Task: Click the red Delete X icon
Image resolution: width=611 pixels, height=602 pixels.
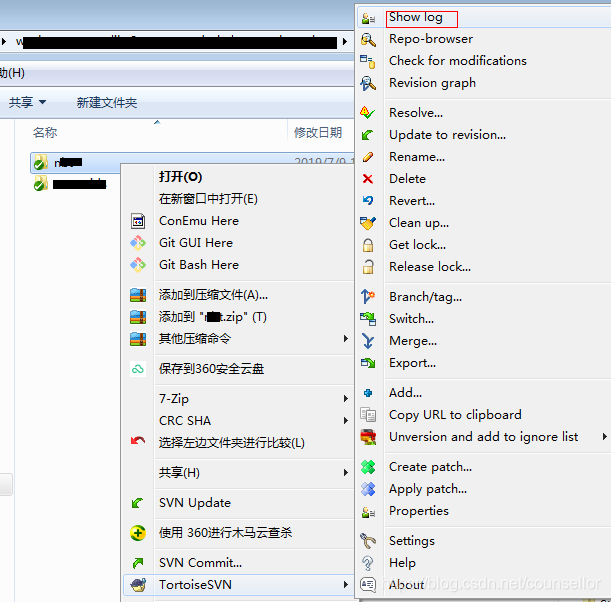Action: coord(368,179)
